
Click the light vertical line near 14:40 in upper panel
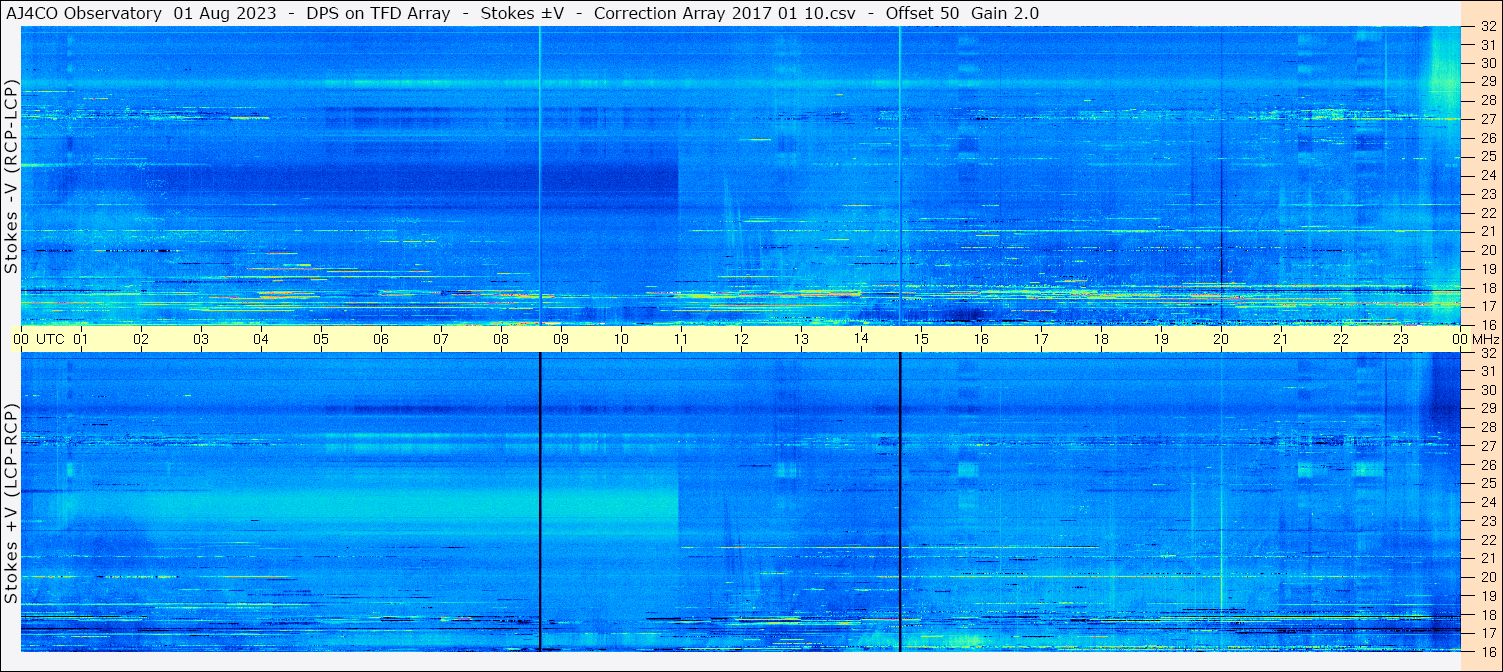900,175
